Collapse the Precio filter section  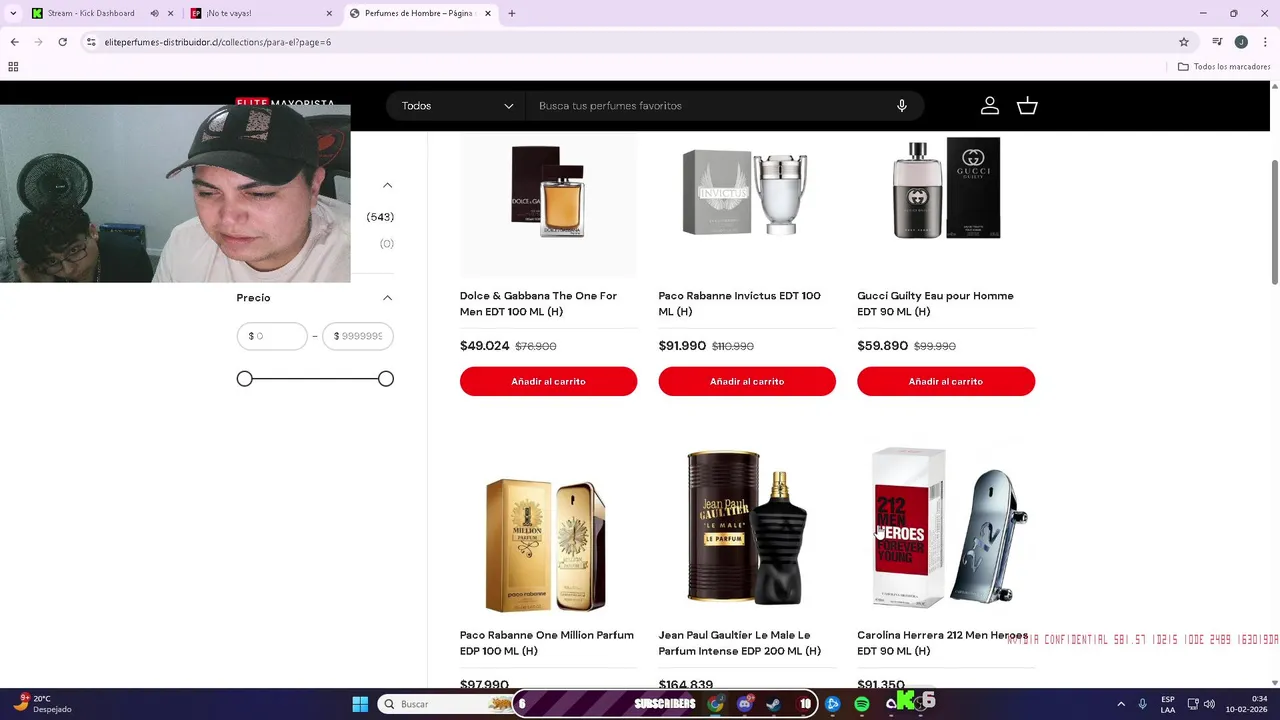pos(387,298)
